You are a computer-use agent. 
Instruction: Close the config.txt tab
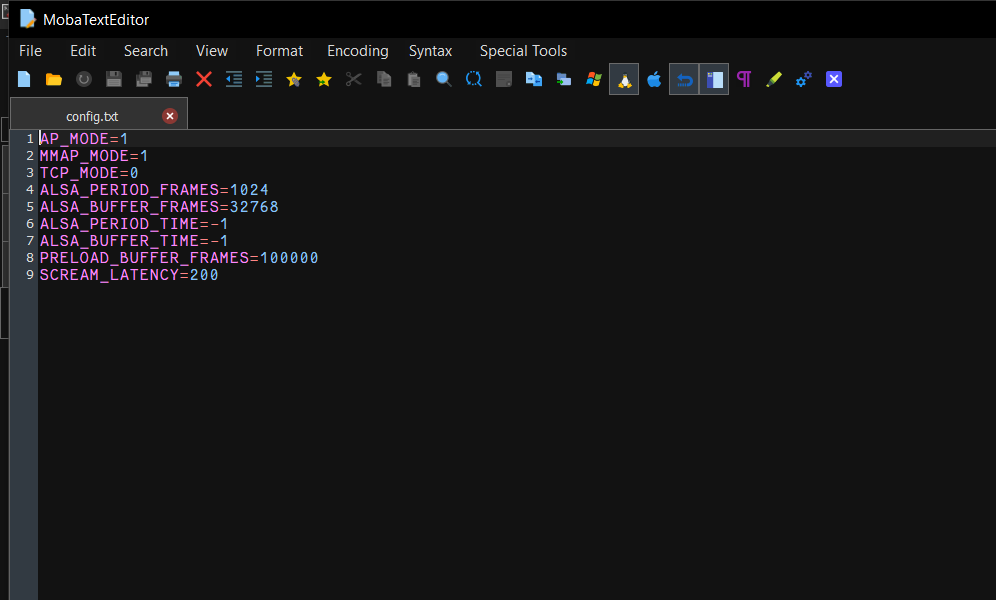pos(170,116)
